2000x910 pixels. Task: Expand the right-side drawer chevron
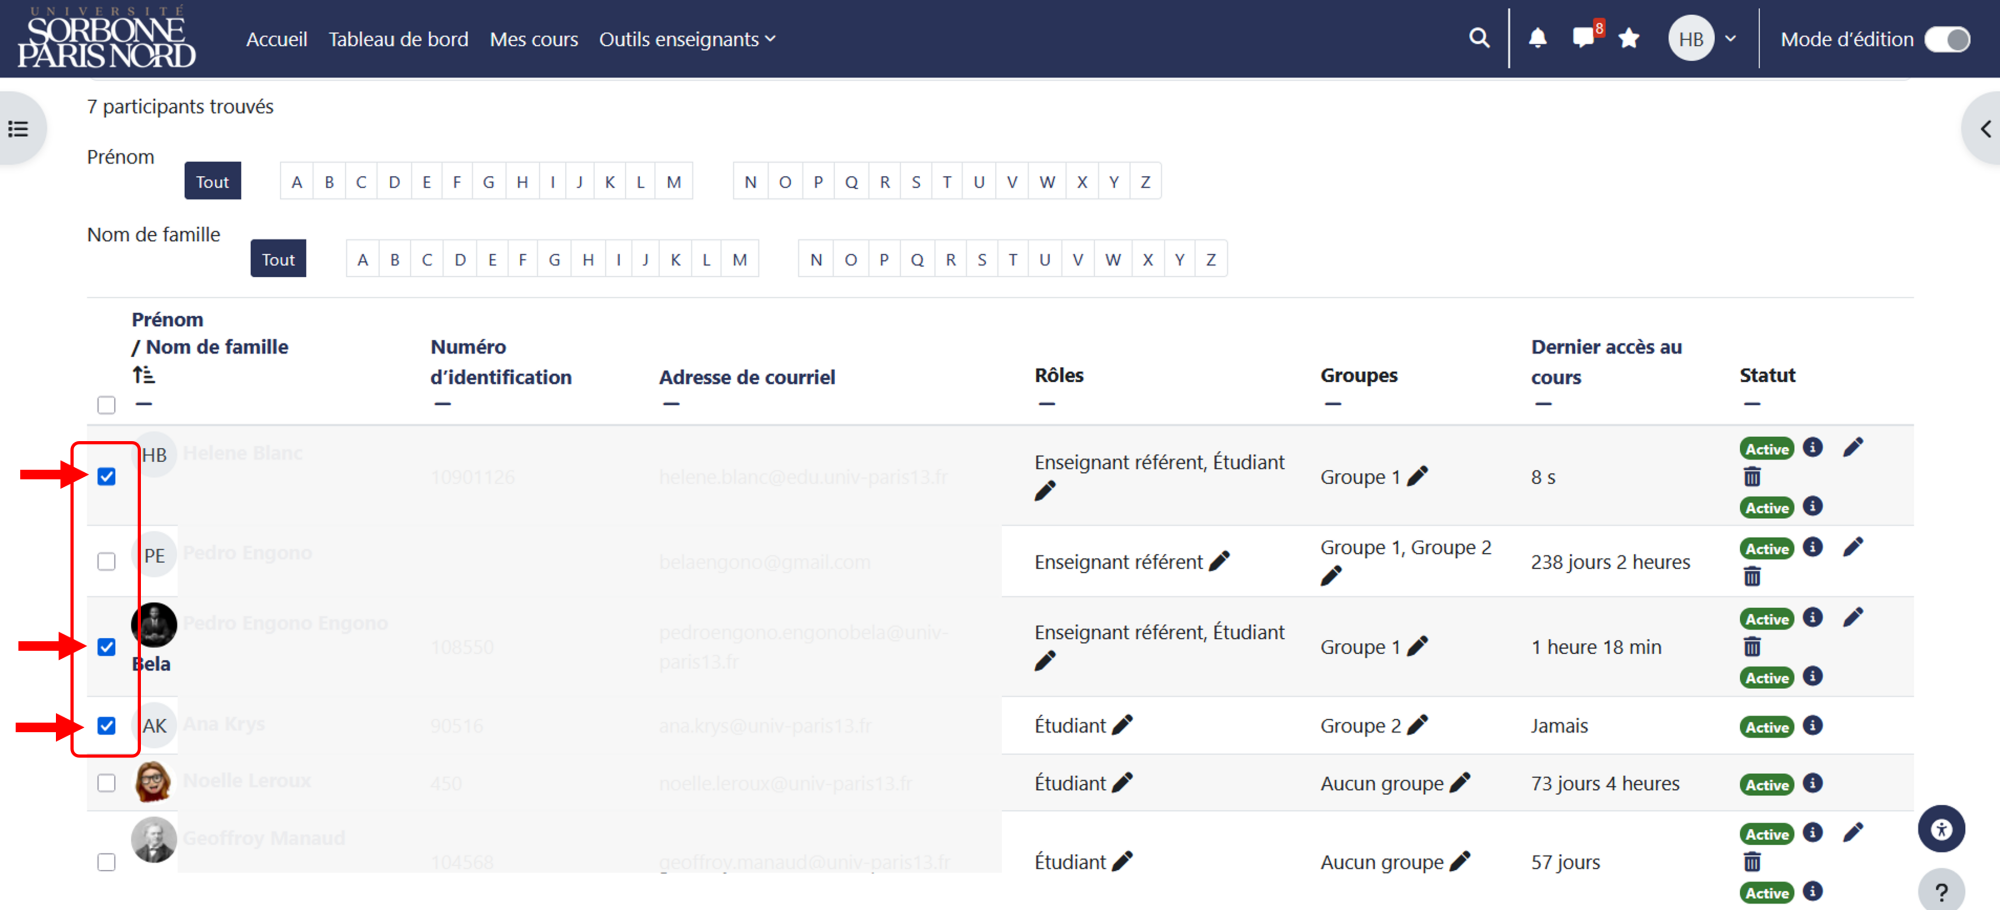click(1985, 129)
